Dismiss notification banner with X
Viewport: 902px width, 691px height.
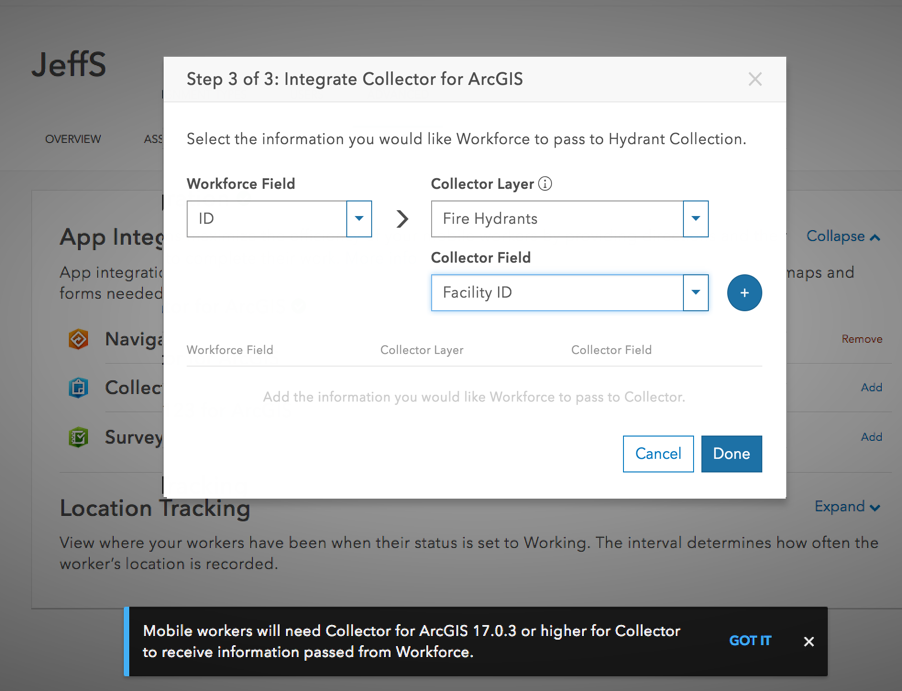(809, 642)
